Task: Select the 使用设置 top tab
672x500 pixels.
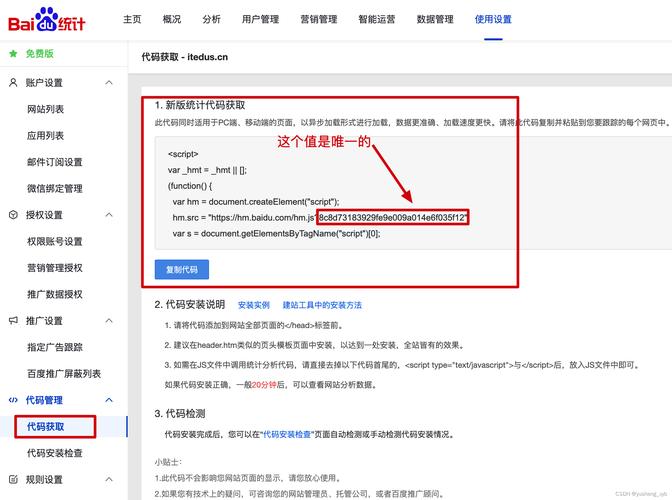Action: 493,19
